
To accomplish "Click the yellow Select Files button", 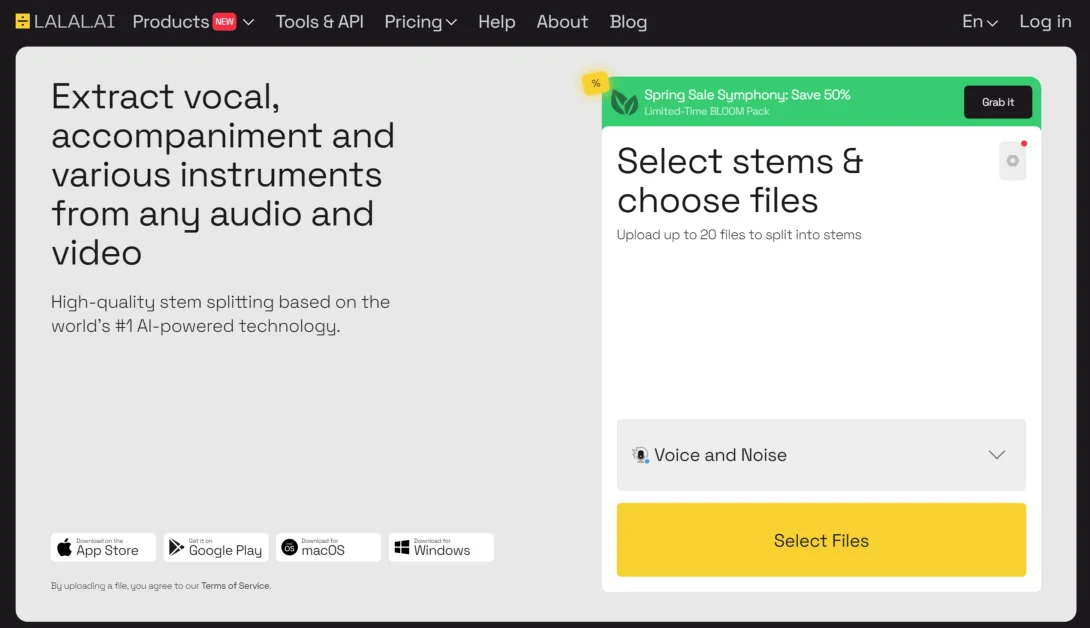I will (821, 540).
